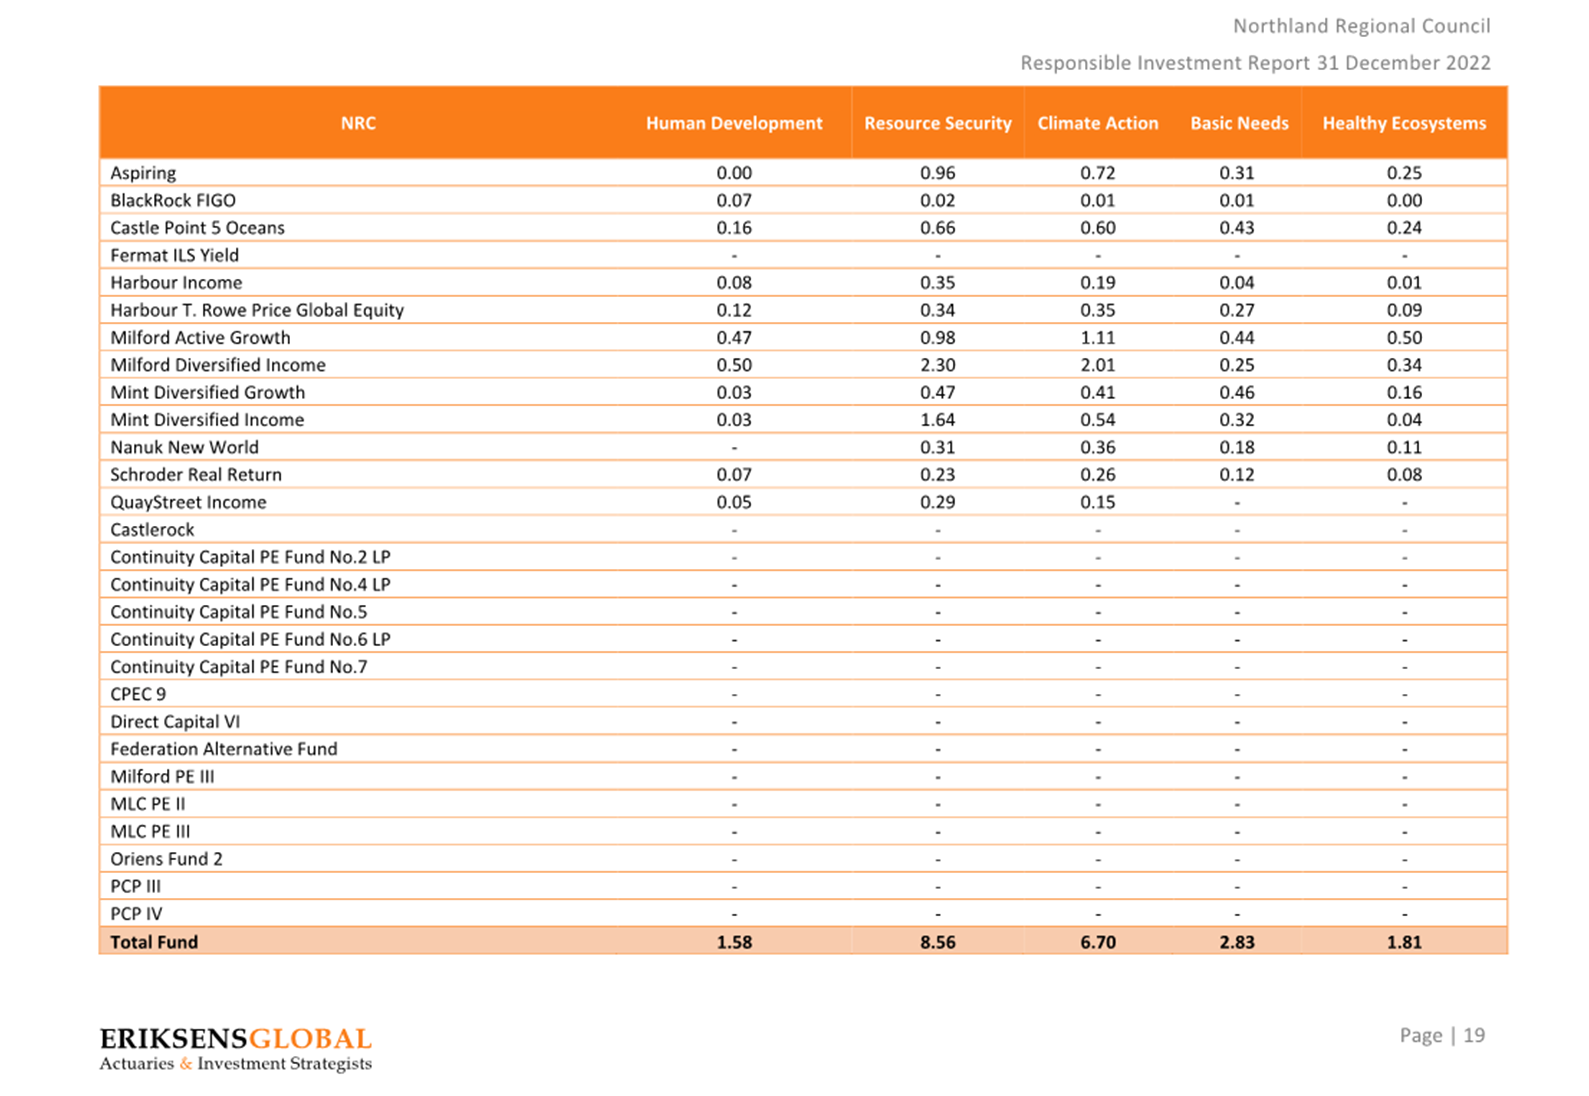Click the Aspiring row label
The width and height of the screenshot is (1589, 1096).
[143, 173]
